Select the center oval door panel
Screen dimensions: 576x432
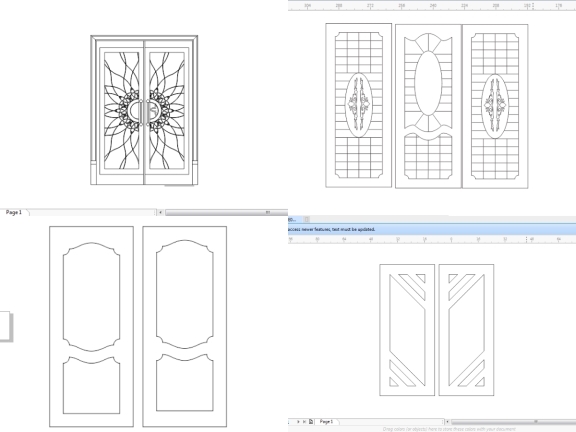pos(428,106)
